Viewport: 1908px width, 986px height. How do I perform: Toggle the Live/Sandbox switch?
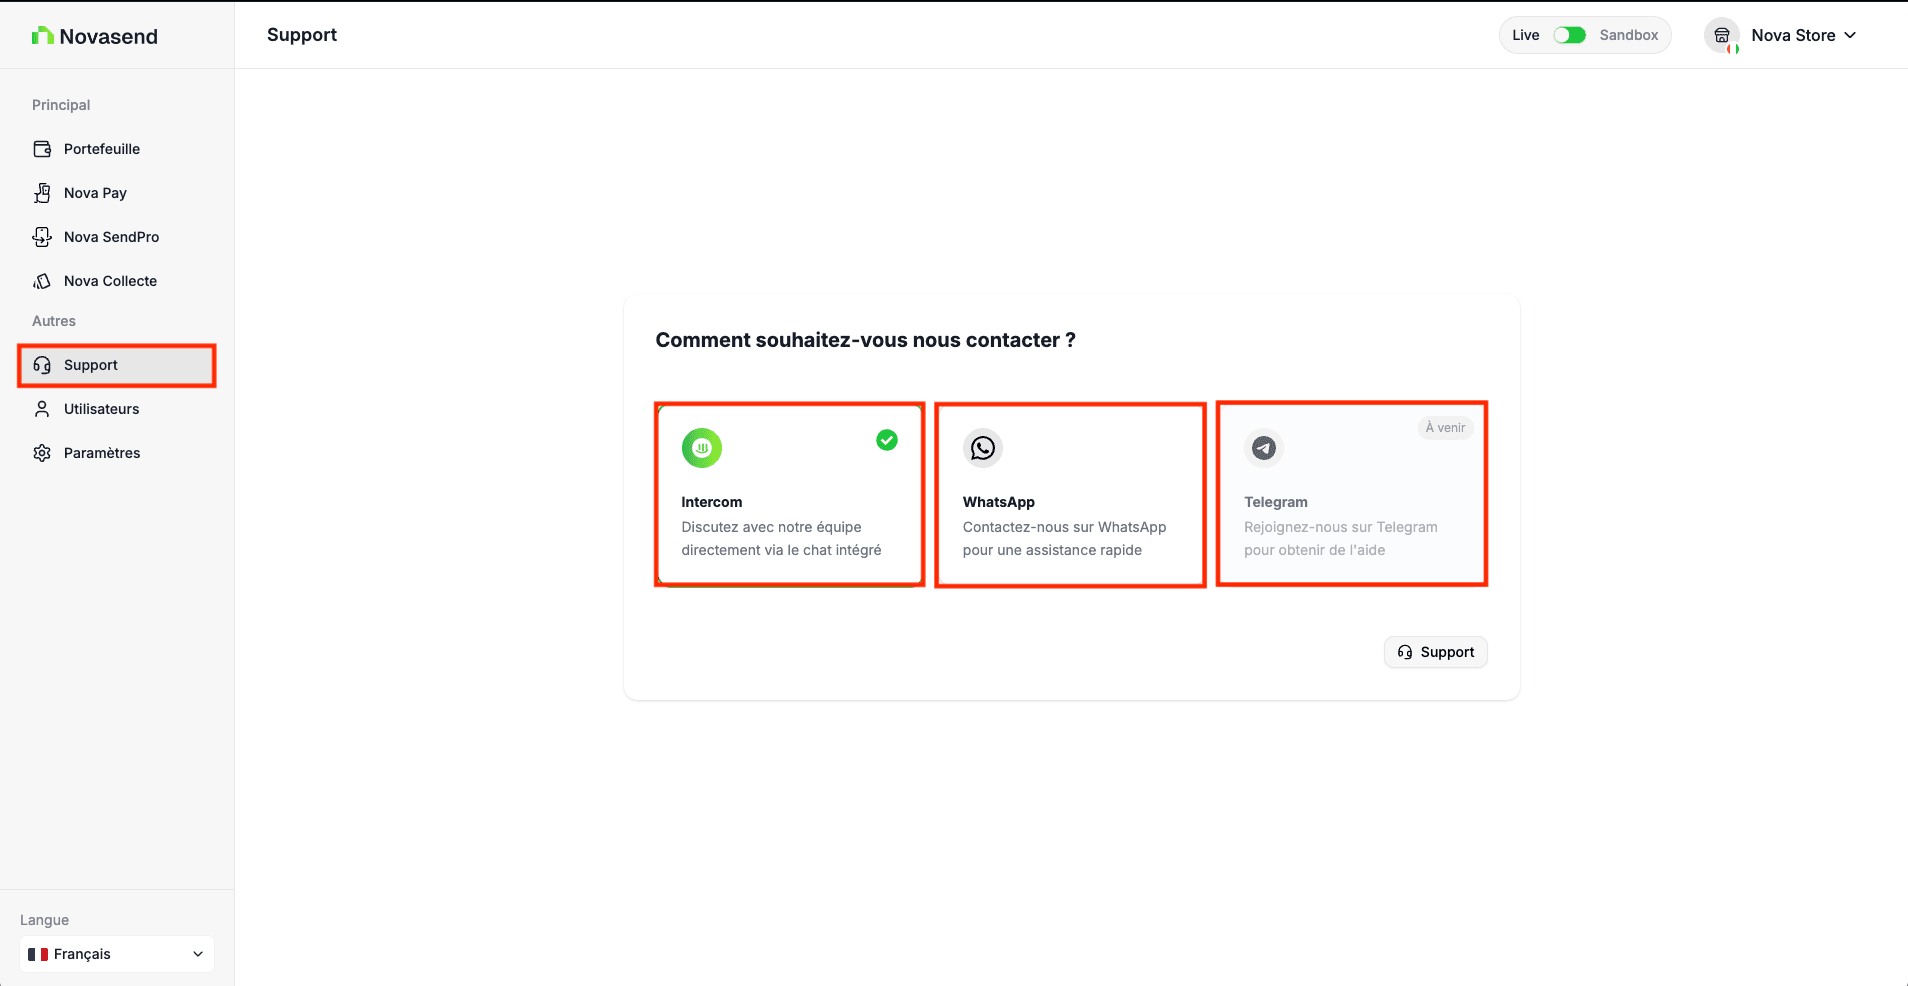point(1570,35)
